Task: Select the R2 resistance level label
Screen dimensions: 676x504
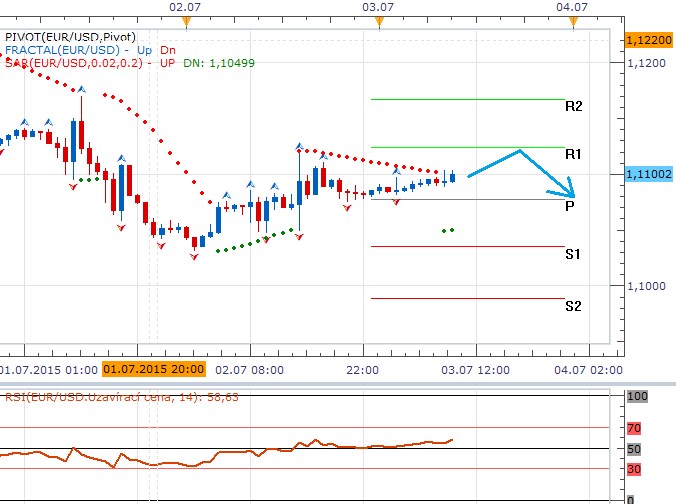Action: coord(573,106)
